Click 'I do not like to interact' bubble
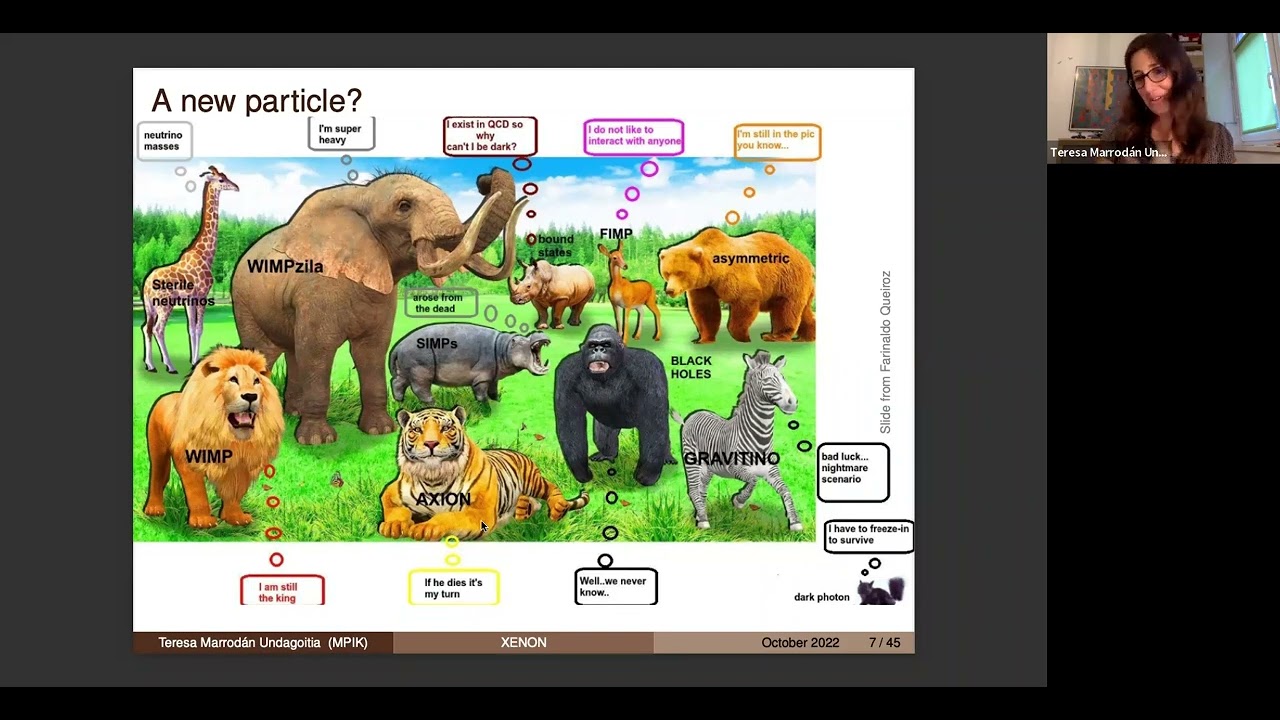 634,136
